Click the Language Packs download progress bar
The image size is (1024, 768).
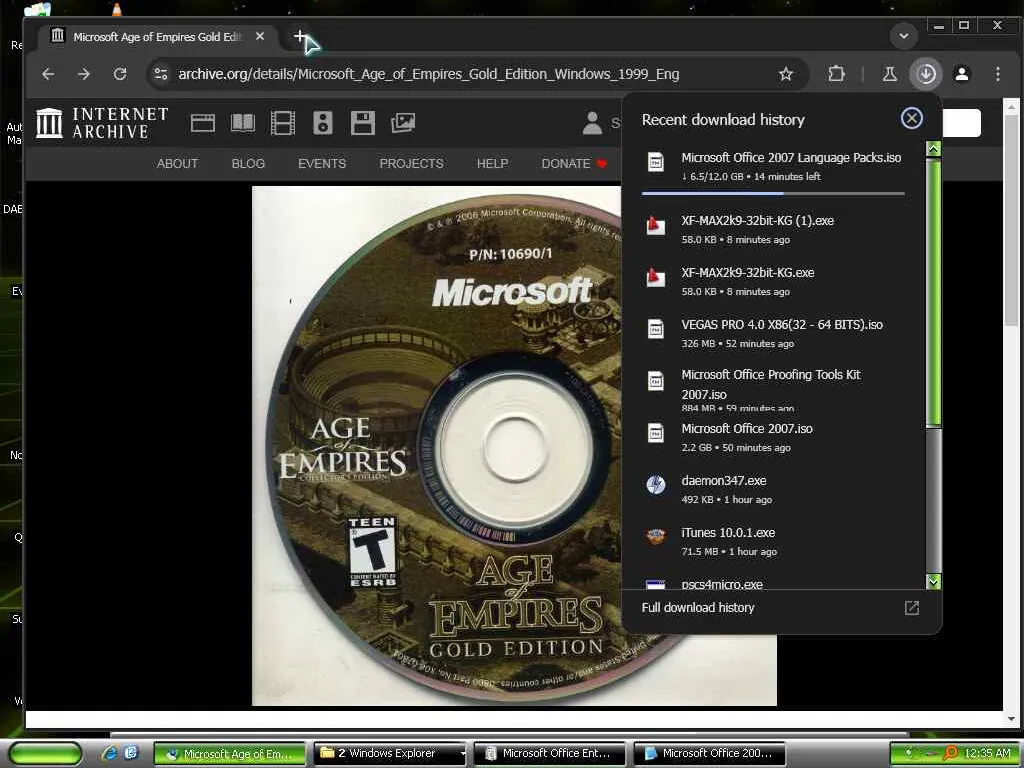[x=773, y=193]
